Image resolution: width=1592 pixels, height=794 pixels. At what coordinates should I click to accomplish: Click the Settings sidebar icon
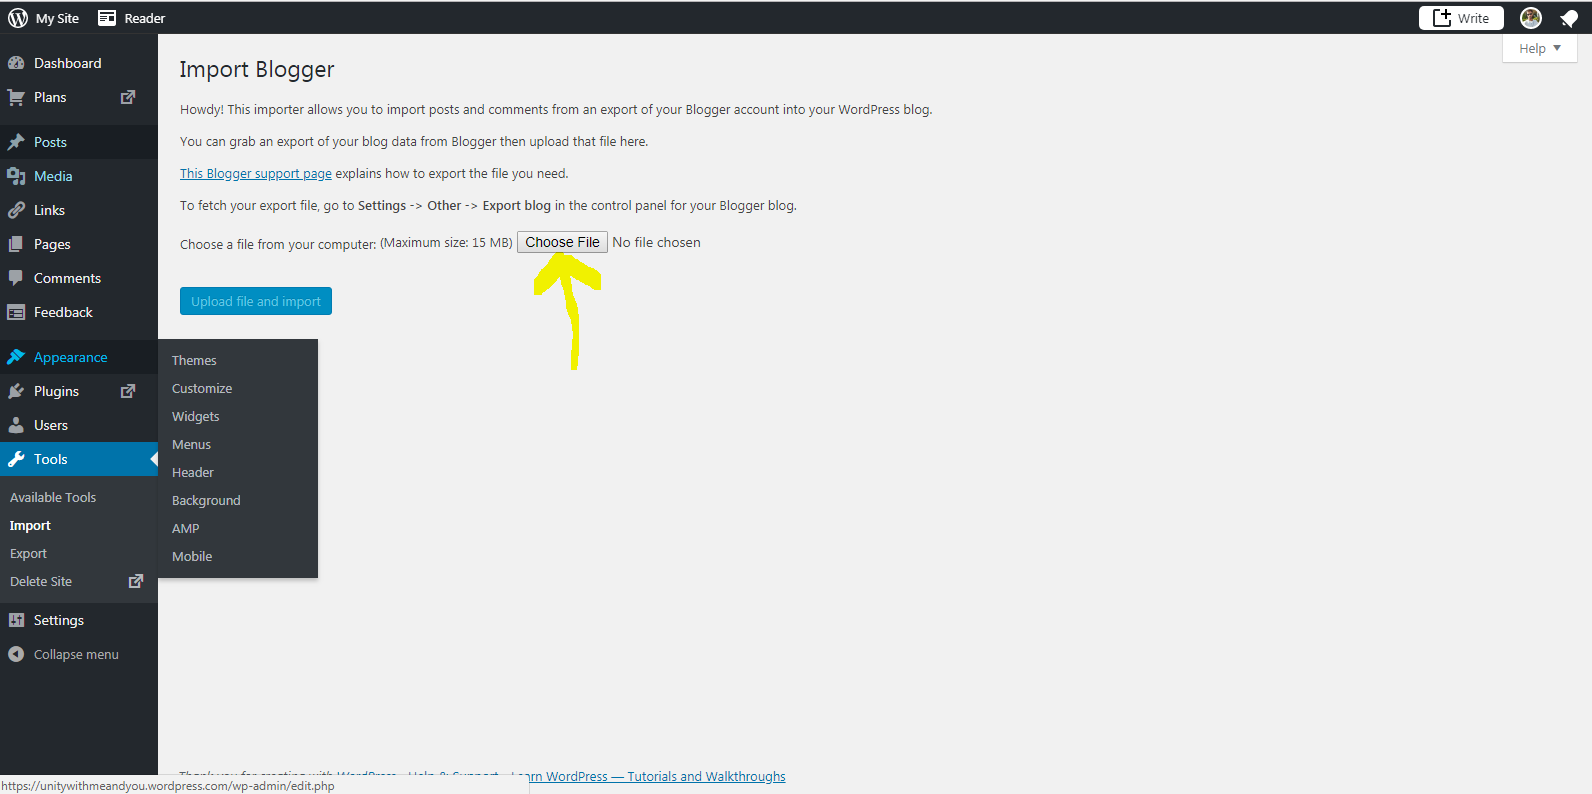point(16,620)
